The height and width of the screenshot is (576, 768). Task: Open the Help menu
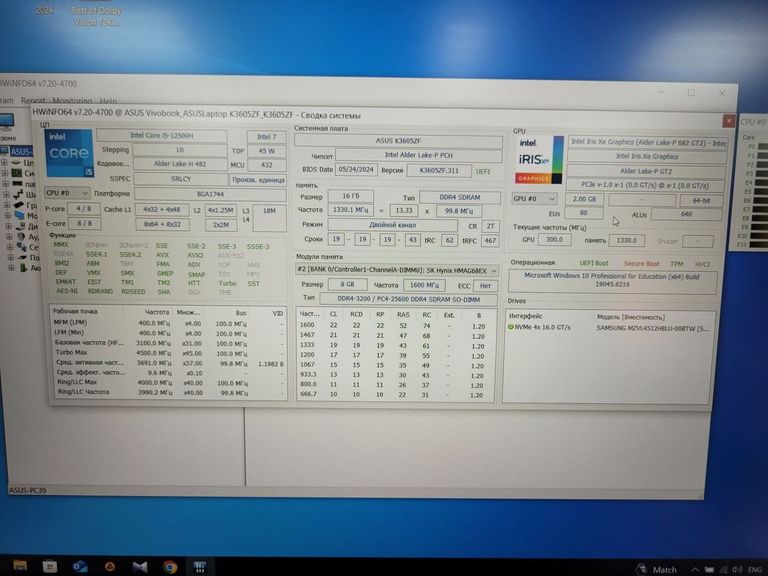pyautogui.click(x=108, y=101)
